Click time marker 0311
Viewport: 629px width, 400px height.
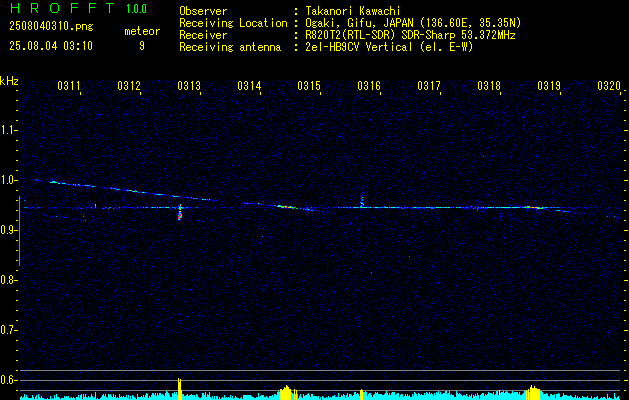pos(69,86)
